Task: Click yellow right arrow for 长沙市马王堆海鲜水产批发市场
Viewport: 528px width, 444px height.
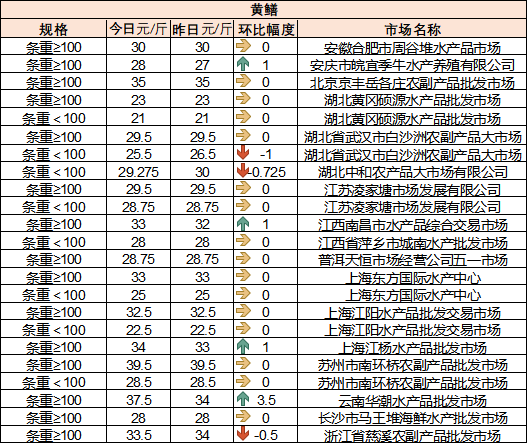Action: [x=243, y=416]
